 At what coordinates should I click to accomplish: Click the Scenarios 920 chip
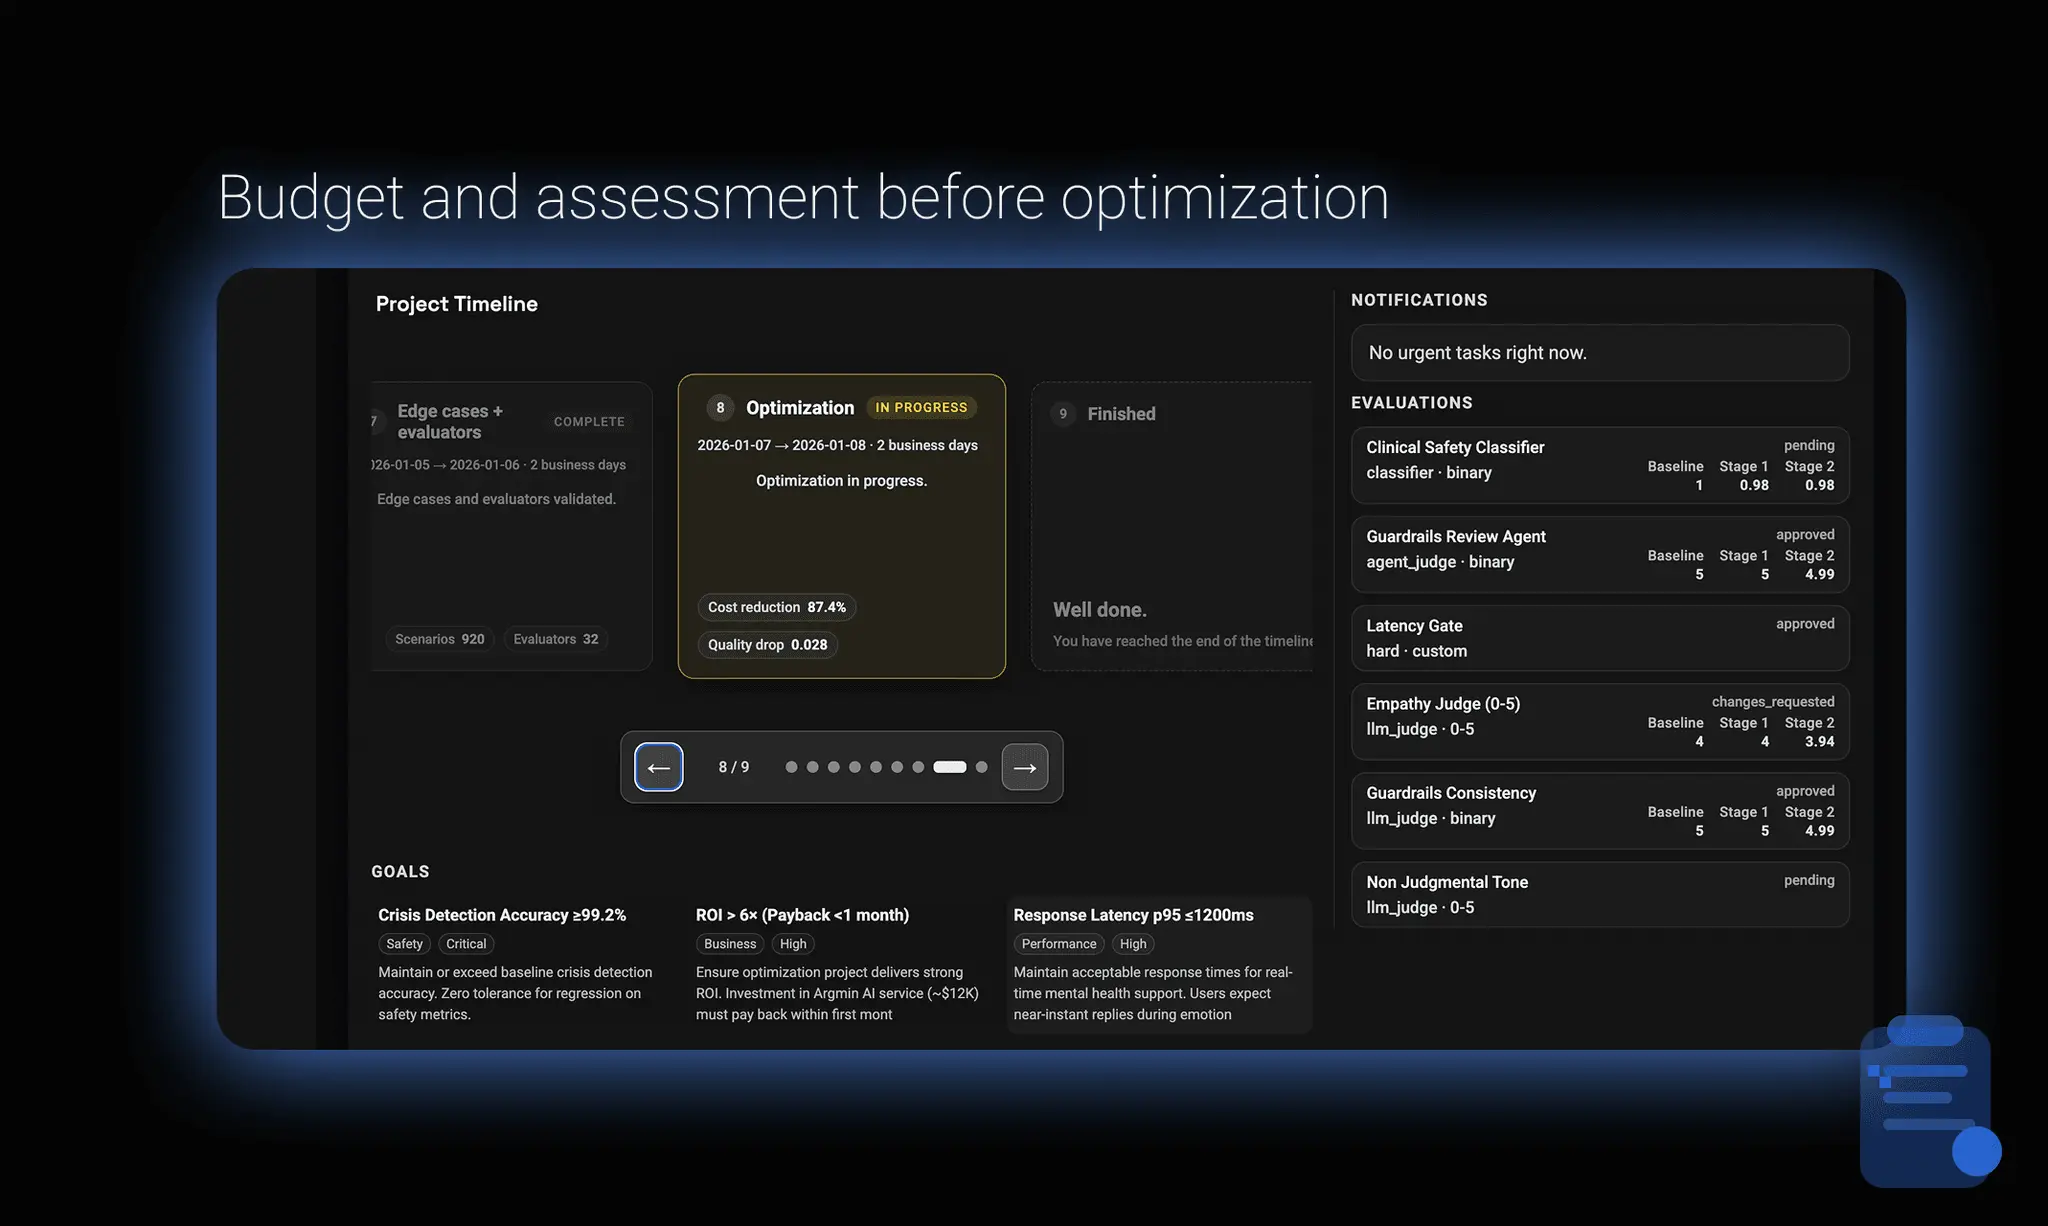point(439,639)
